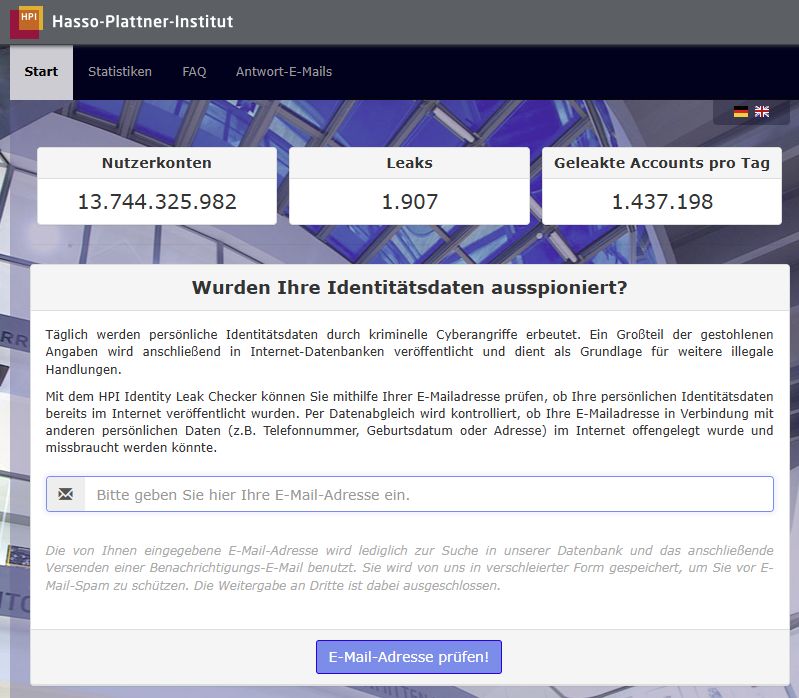Click paragraph starting with Täglich werden persönliche

tap(410, 352)
